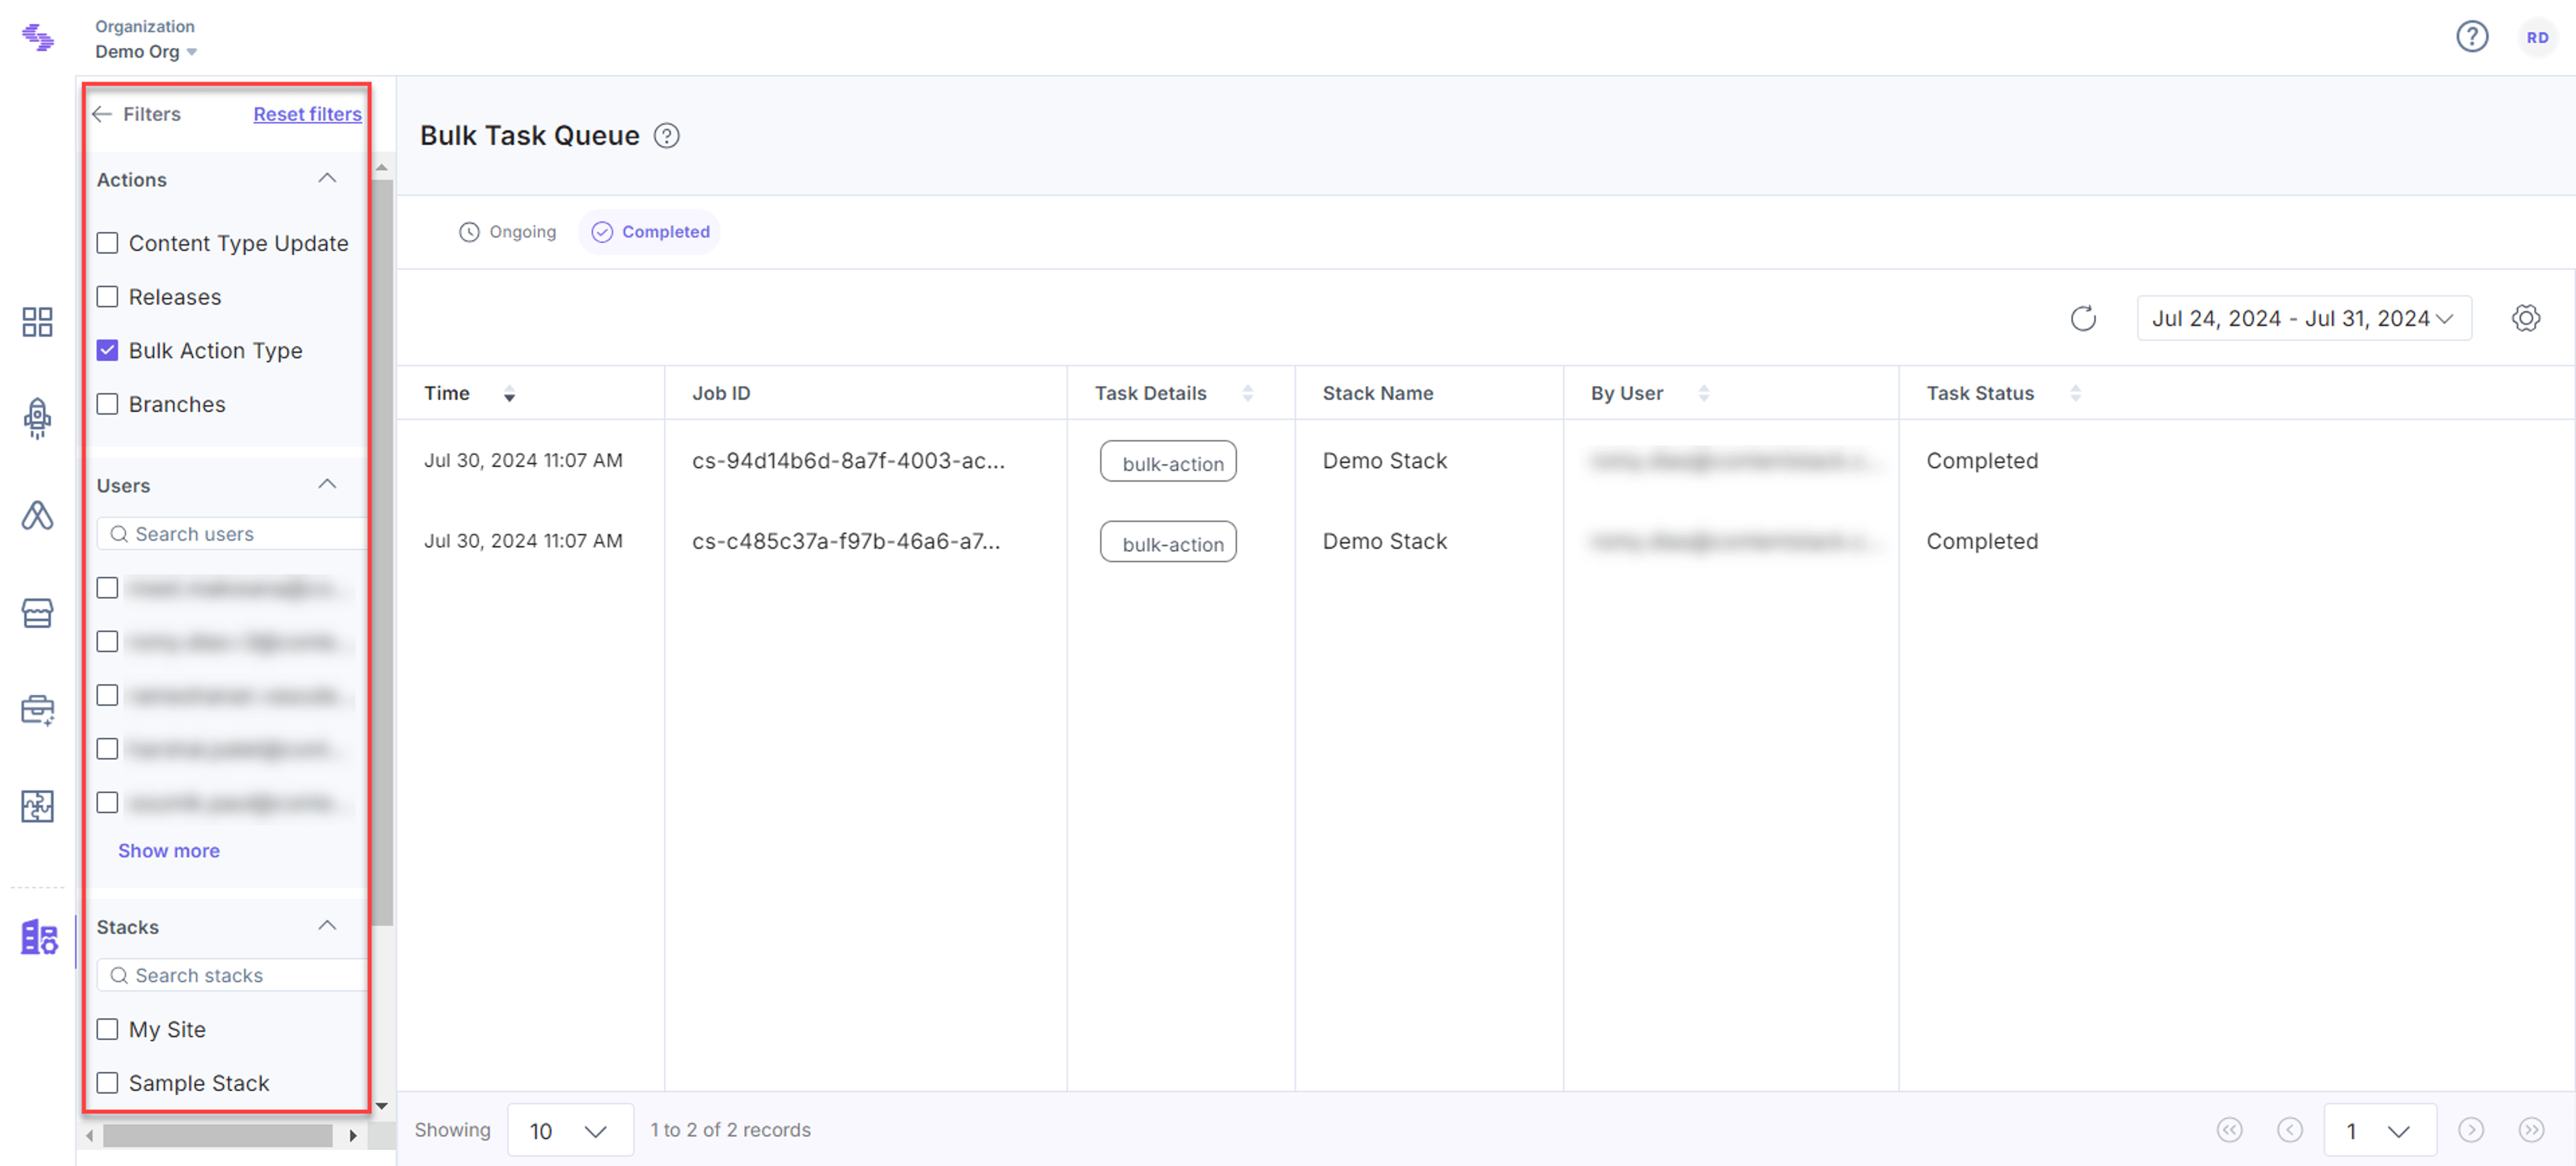Check the first user checkbox in Users
The height and width of the screenshot is (1166, 2576).
click(x=107, y=588)
